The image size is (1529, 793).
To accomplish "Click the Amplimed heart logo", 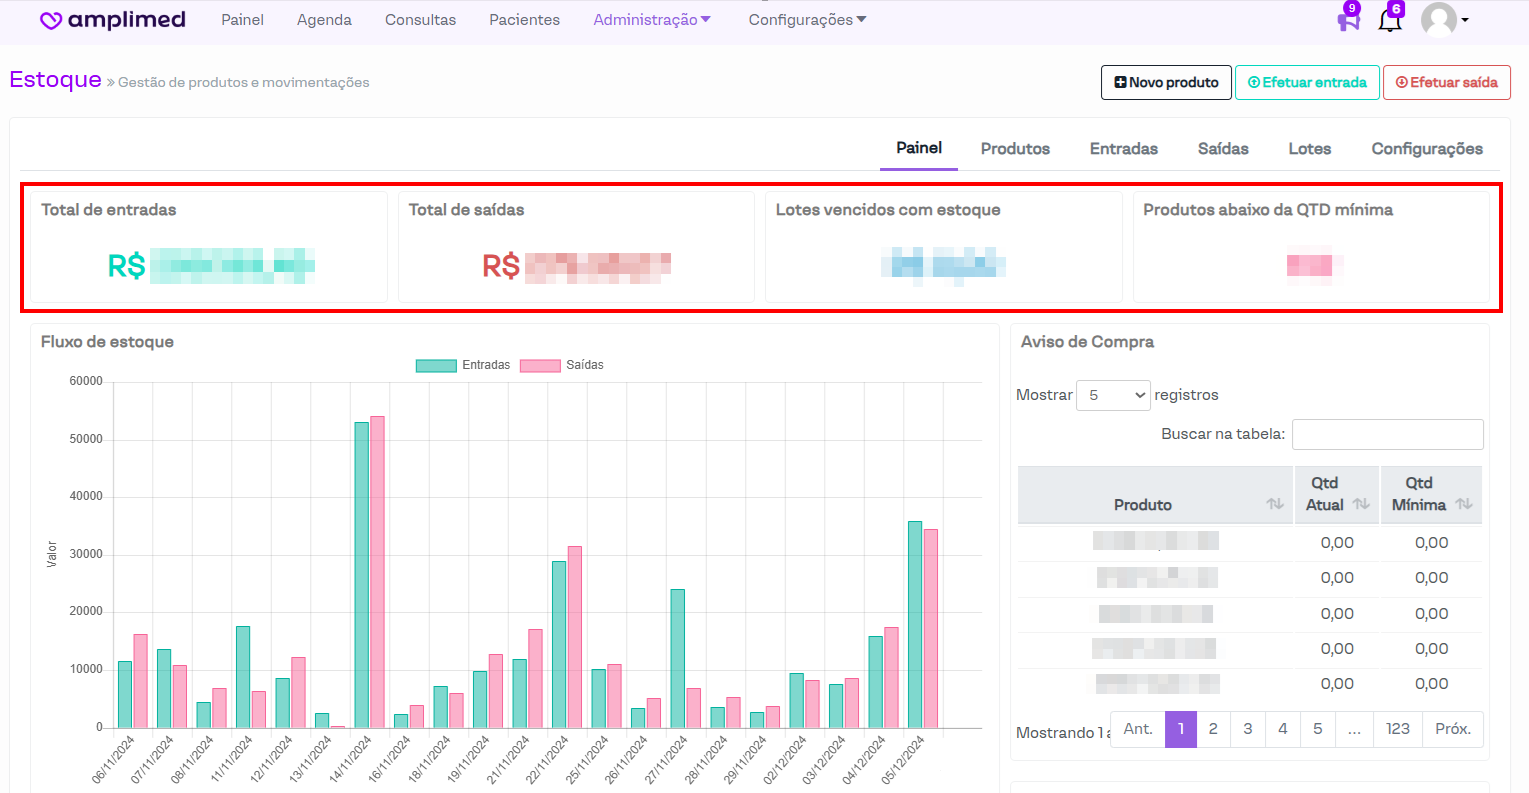I will pos(51,21).
